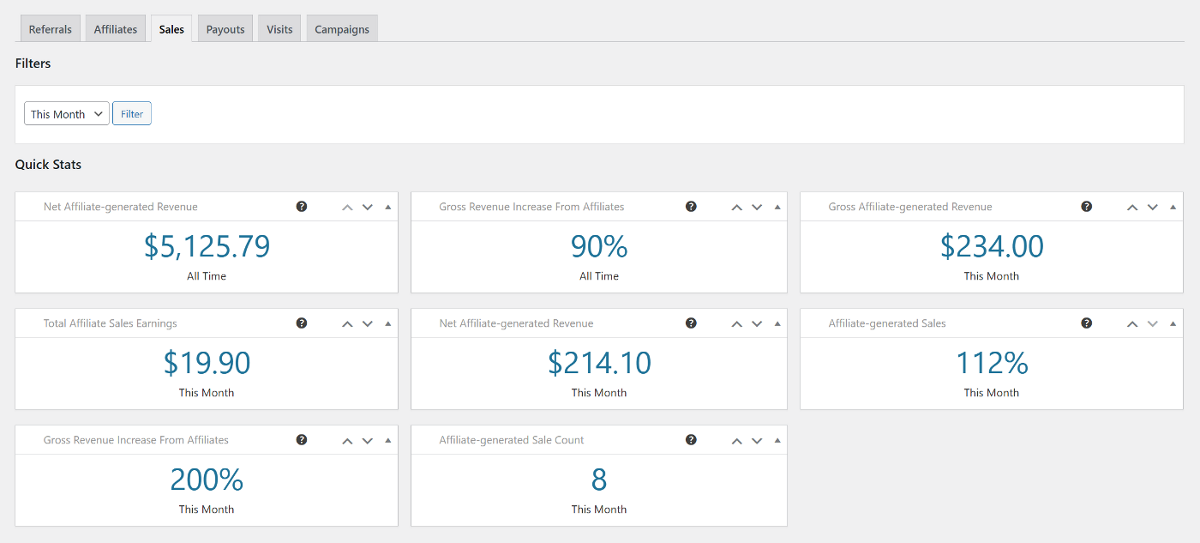Go to the Campaigns tab
The image size is (1200, 543).
click(x=342, y=29)
